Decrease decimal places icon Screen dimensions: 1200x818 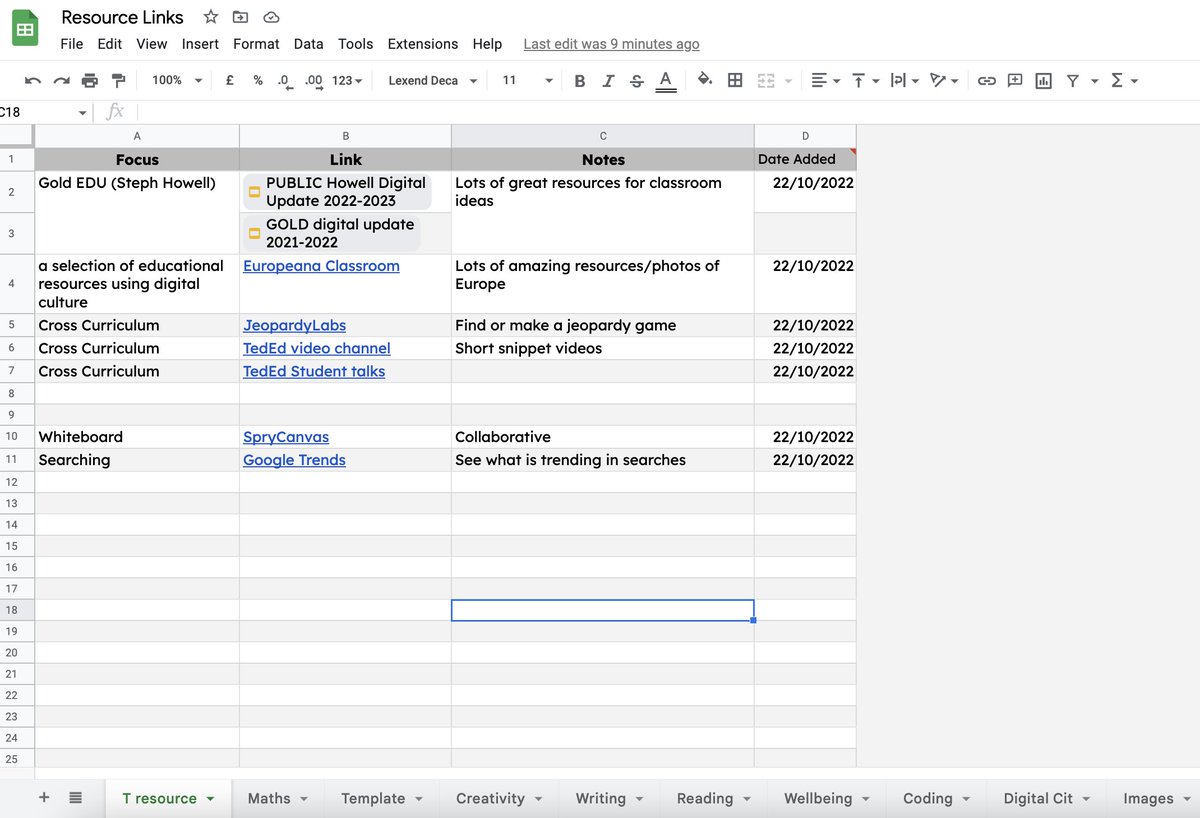pos(284,81)
